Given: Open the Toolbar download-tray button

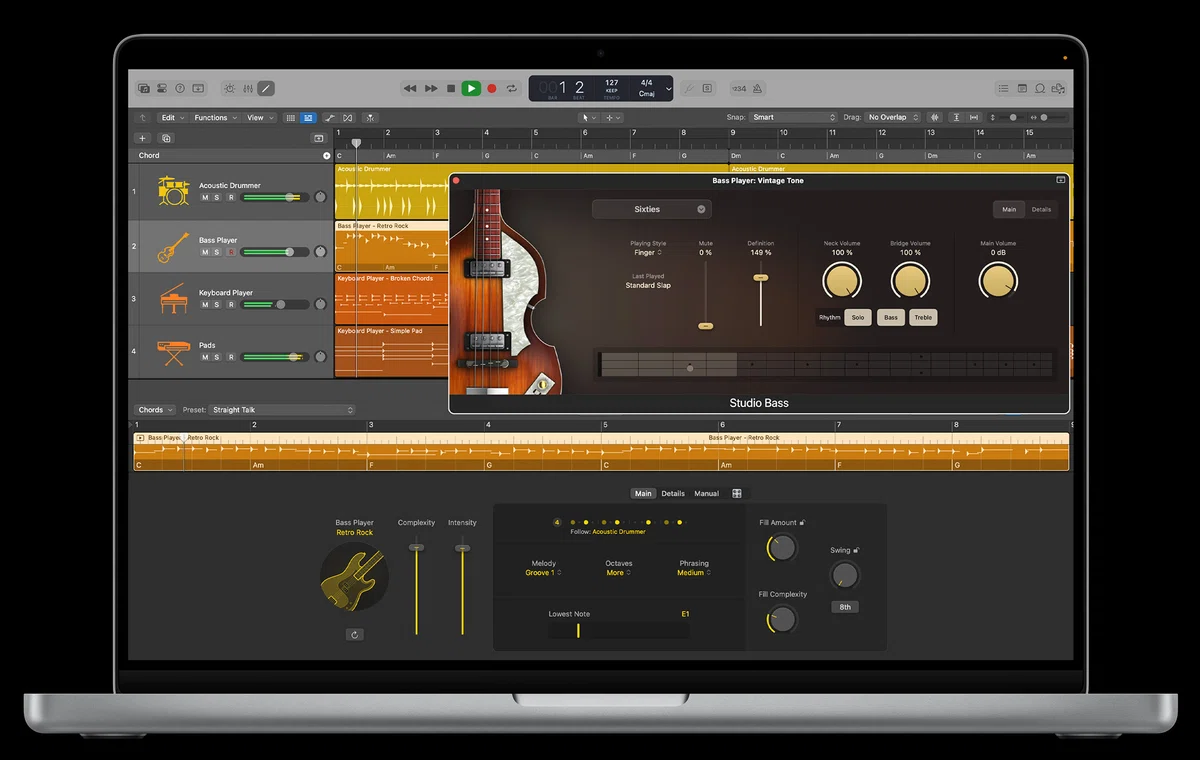Looking at the screenshot, I should coord(198,88).
